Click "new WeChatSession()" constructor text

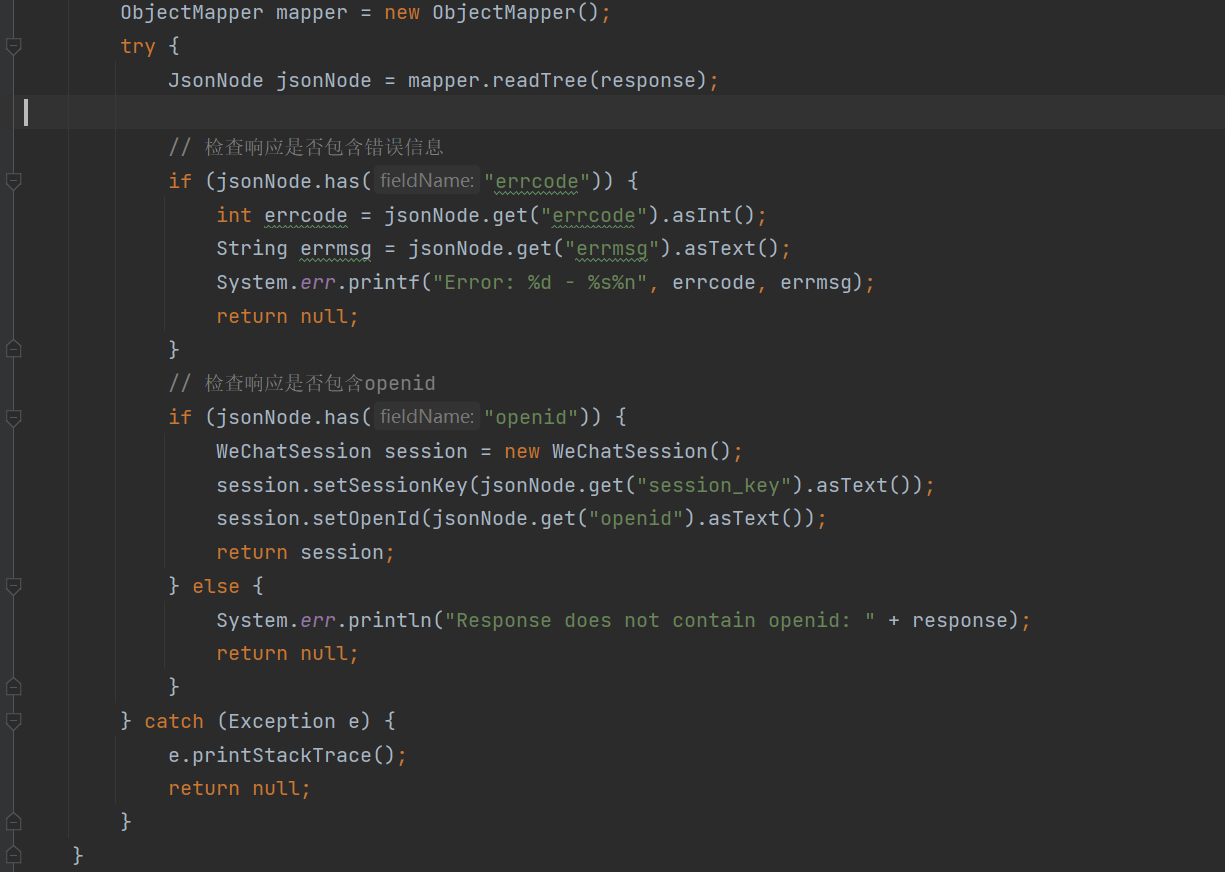pyautogui.click(x=617, y=451)
